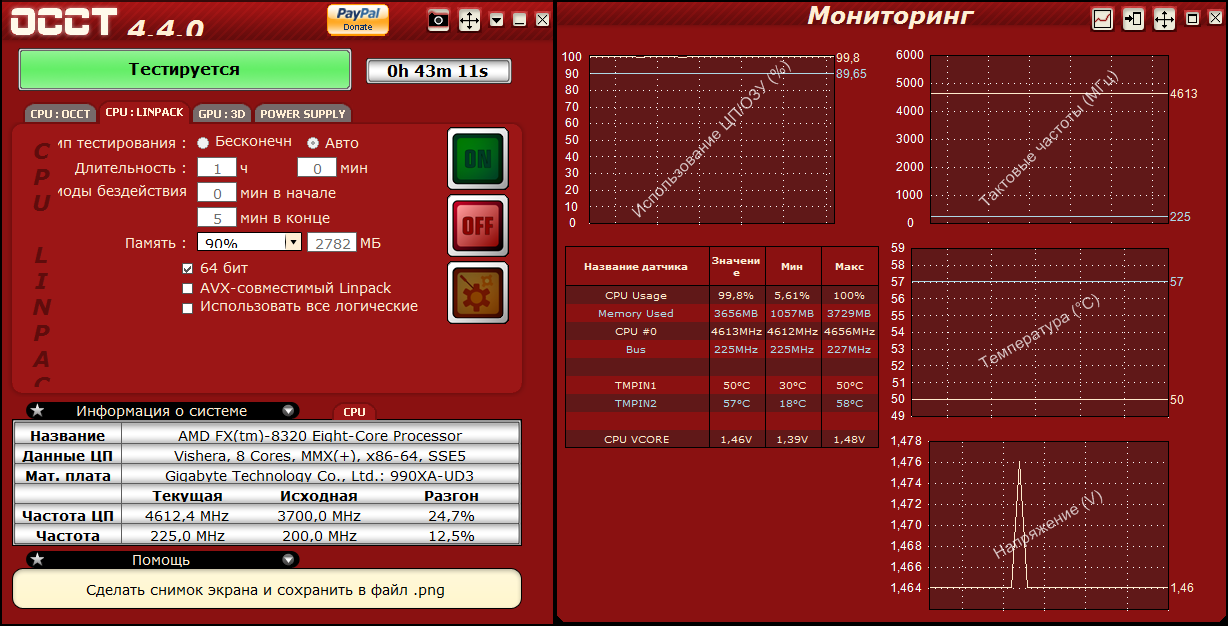Click move arrows icon in Monitoring window

(1164, 19)
